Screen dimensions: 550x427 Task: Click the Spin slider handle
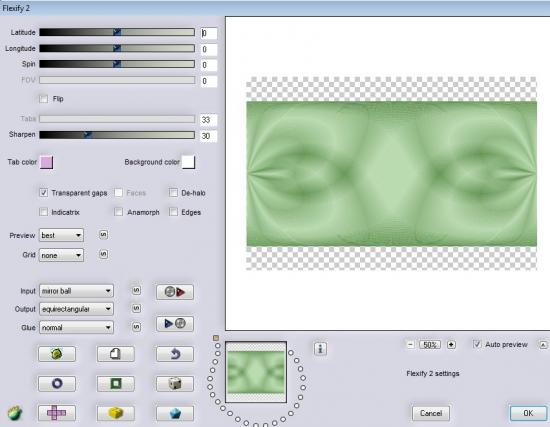(x=117, y=64)
